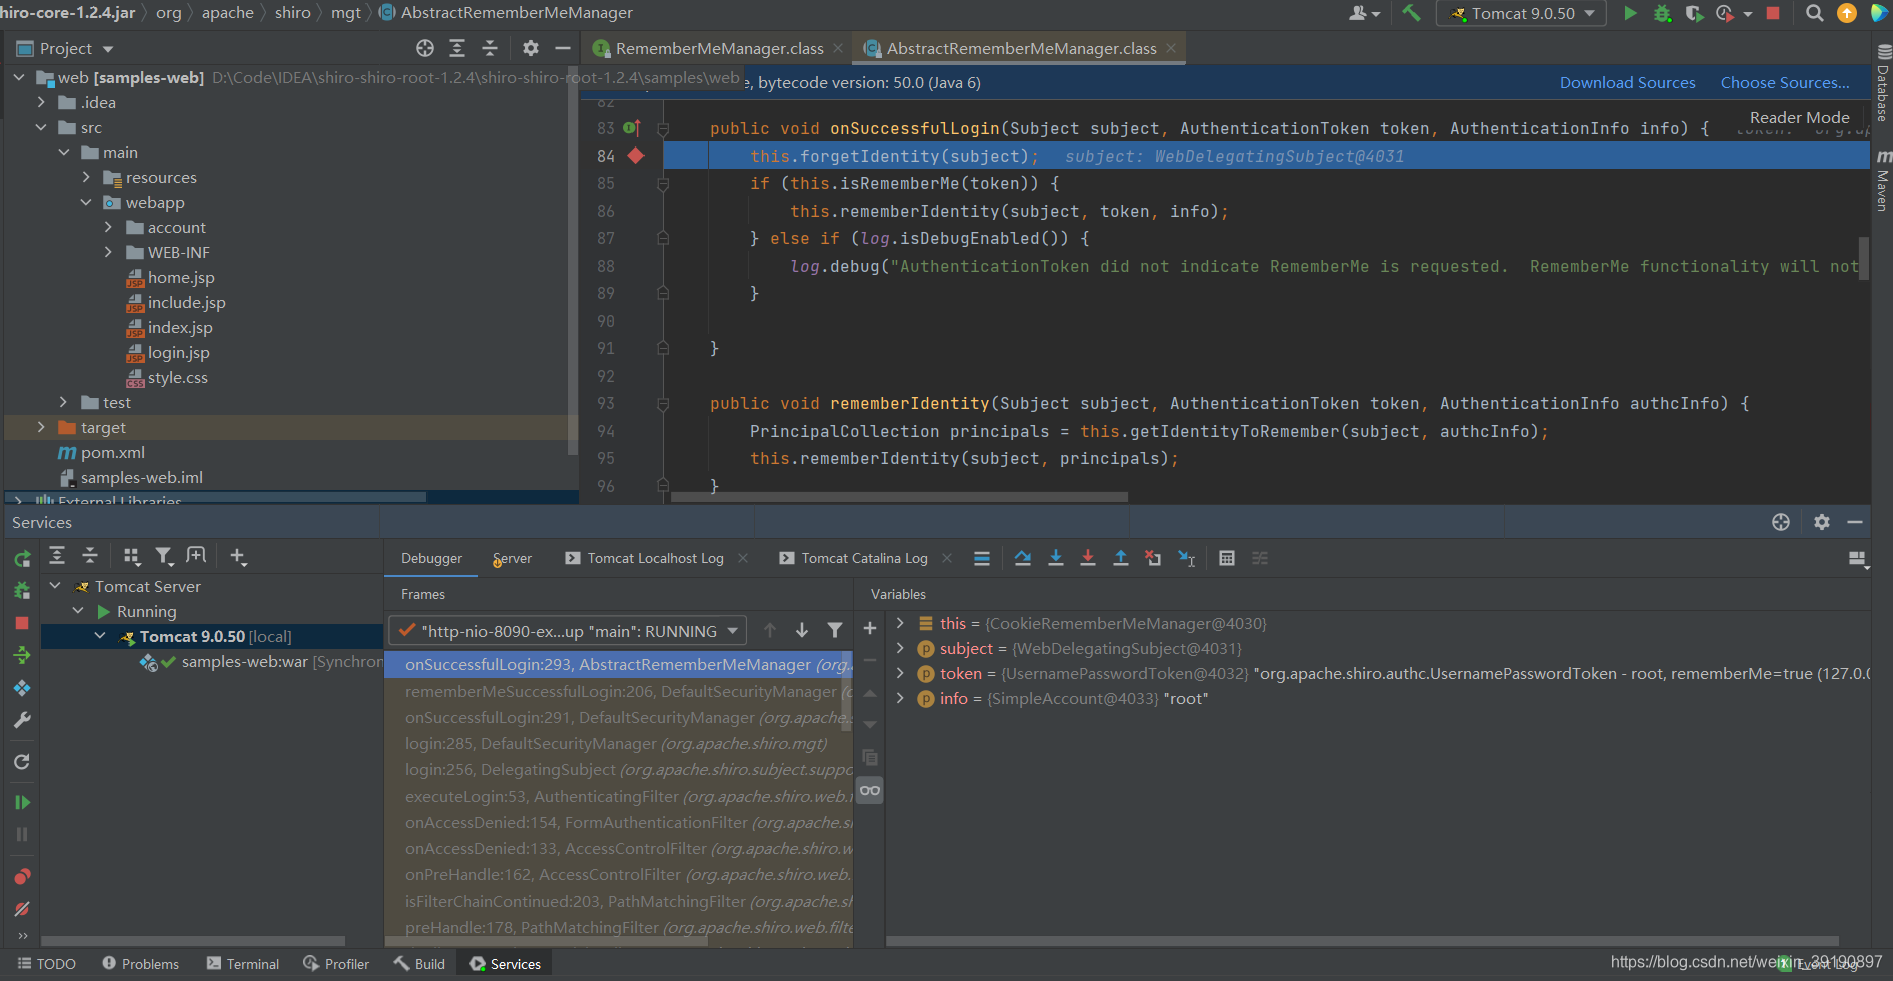Click Download Sources link
The width and height of the screenshot is (1893, 981).
1627,82
